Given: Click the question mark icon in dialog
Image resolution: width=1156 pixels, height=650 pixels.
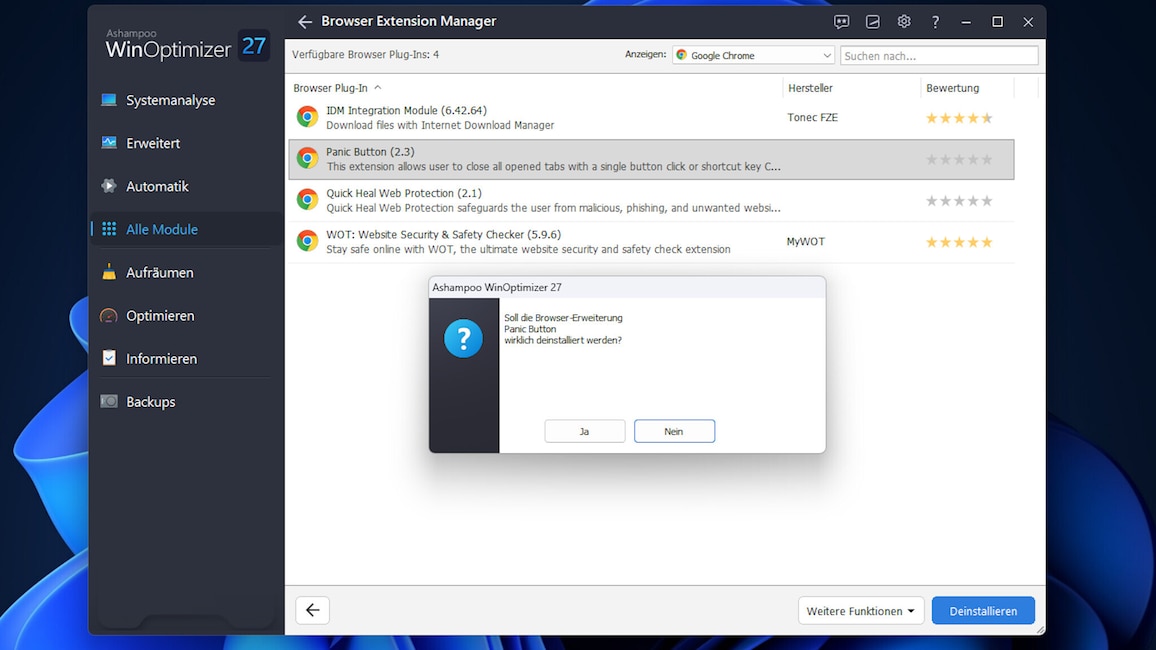Looking at the screenshot, I should [x=463, y=338].
